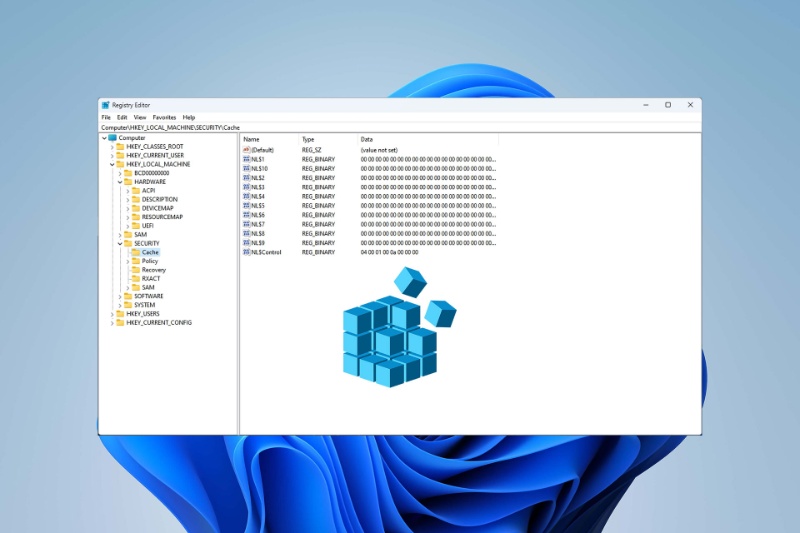The image size is (800, 533).
Task: Open the View menu
Action: pyautogui.click(x=140, y=117)
